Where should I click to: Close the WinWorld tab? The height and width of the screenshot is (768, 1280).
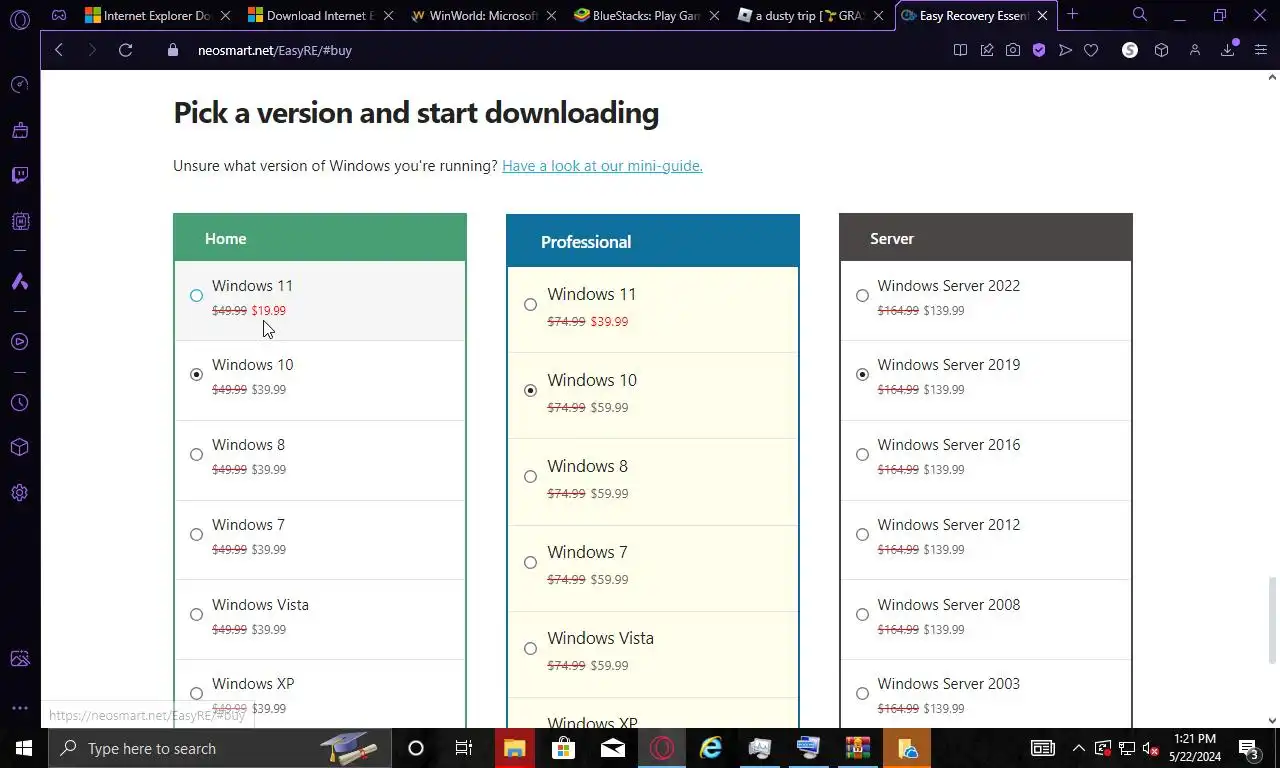pyautogui.click(x=551, y=16)
